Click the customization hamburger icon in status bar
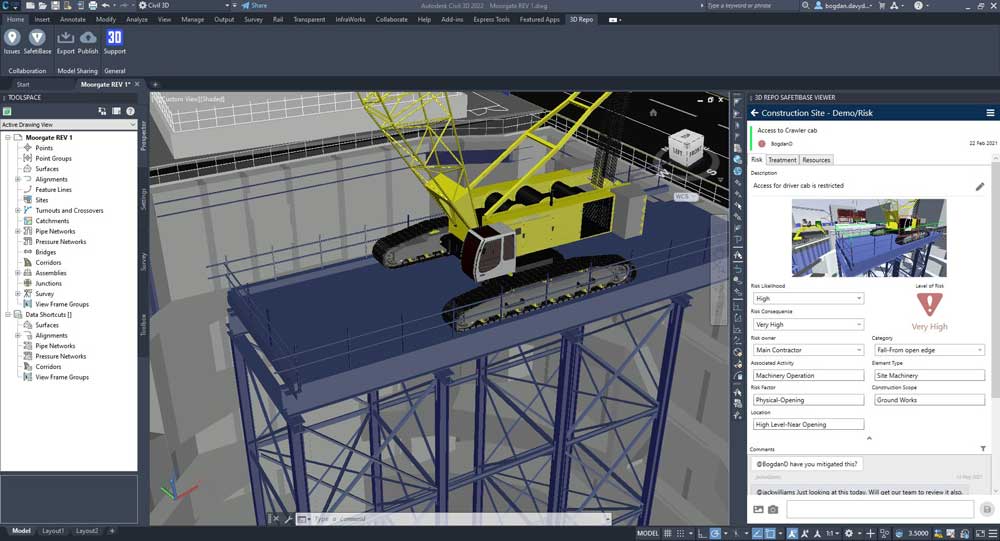 pyautogui.click(x=992, y=533)
